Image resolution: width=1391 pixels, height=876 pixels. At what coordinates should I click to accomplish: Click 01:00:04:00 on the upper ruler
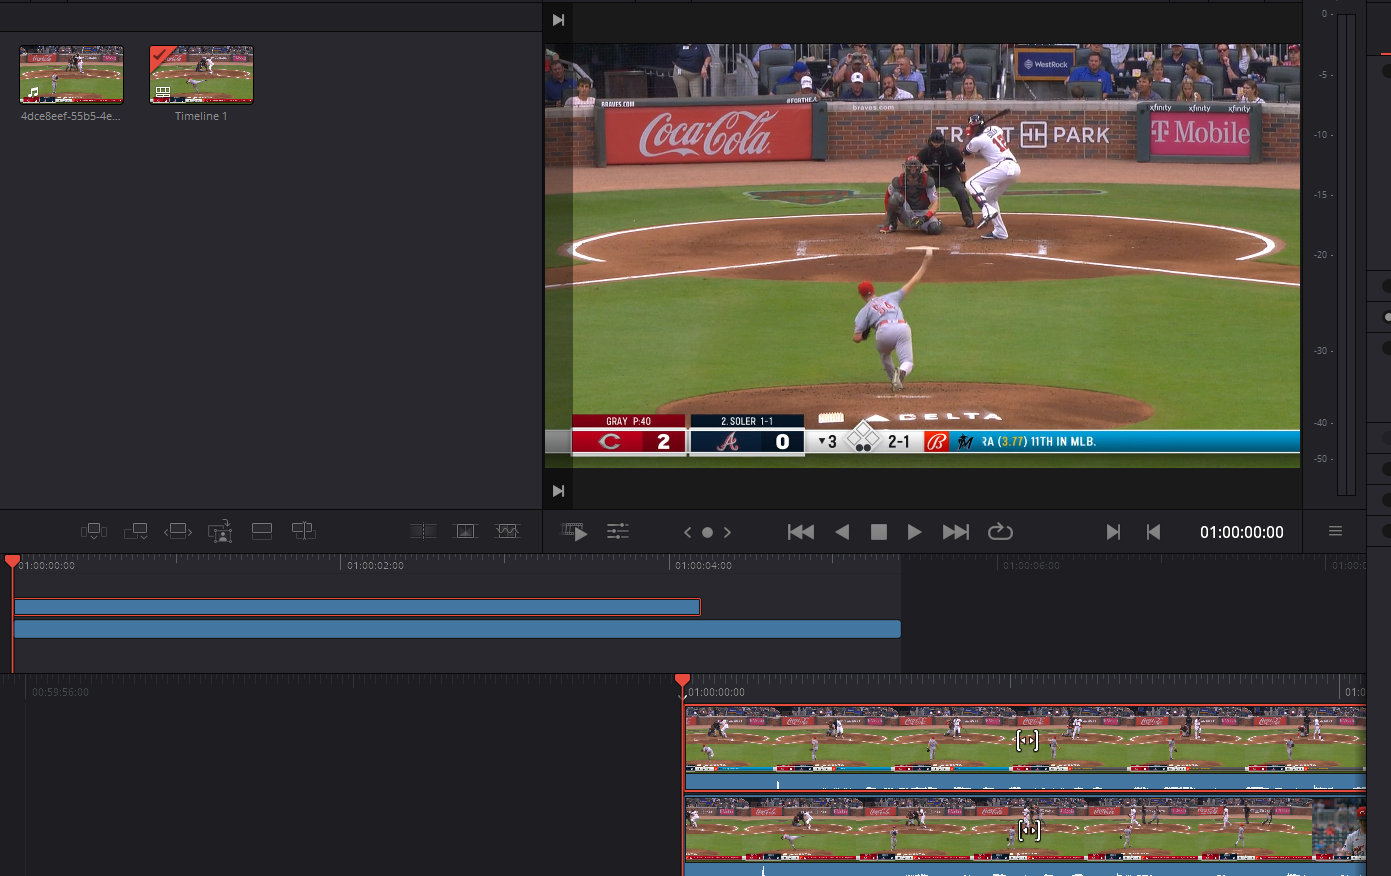pos(703,565)
